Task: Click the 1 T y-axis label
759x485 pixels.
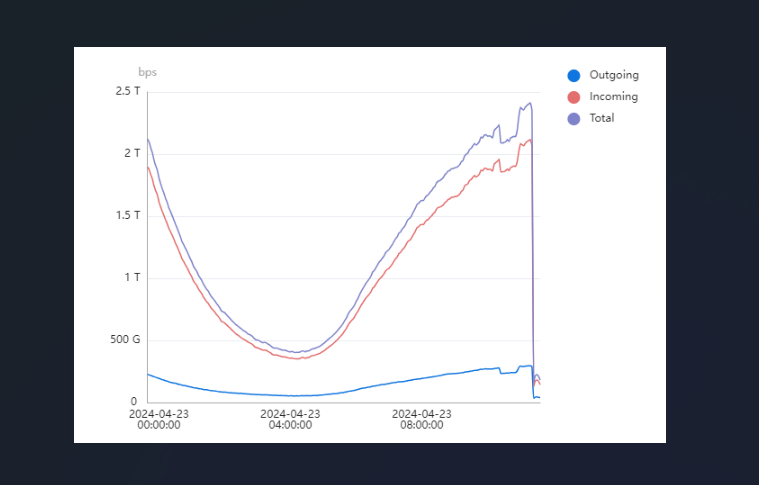Action: [x=133, y=277]
